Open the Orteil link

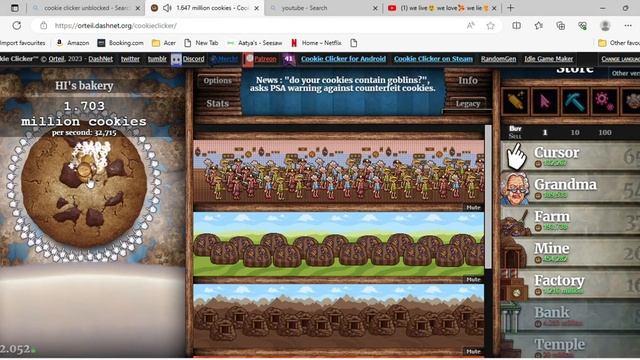[56, 59]
